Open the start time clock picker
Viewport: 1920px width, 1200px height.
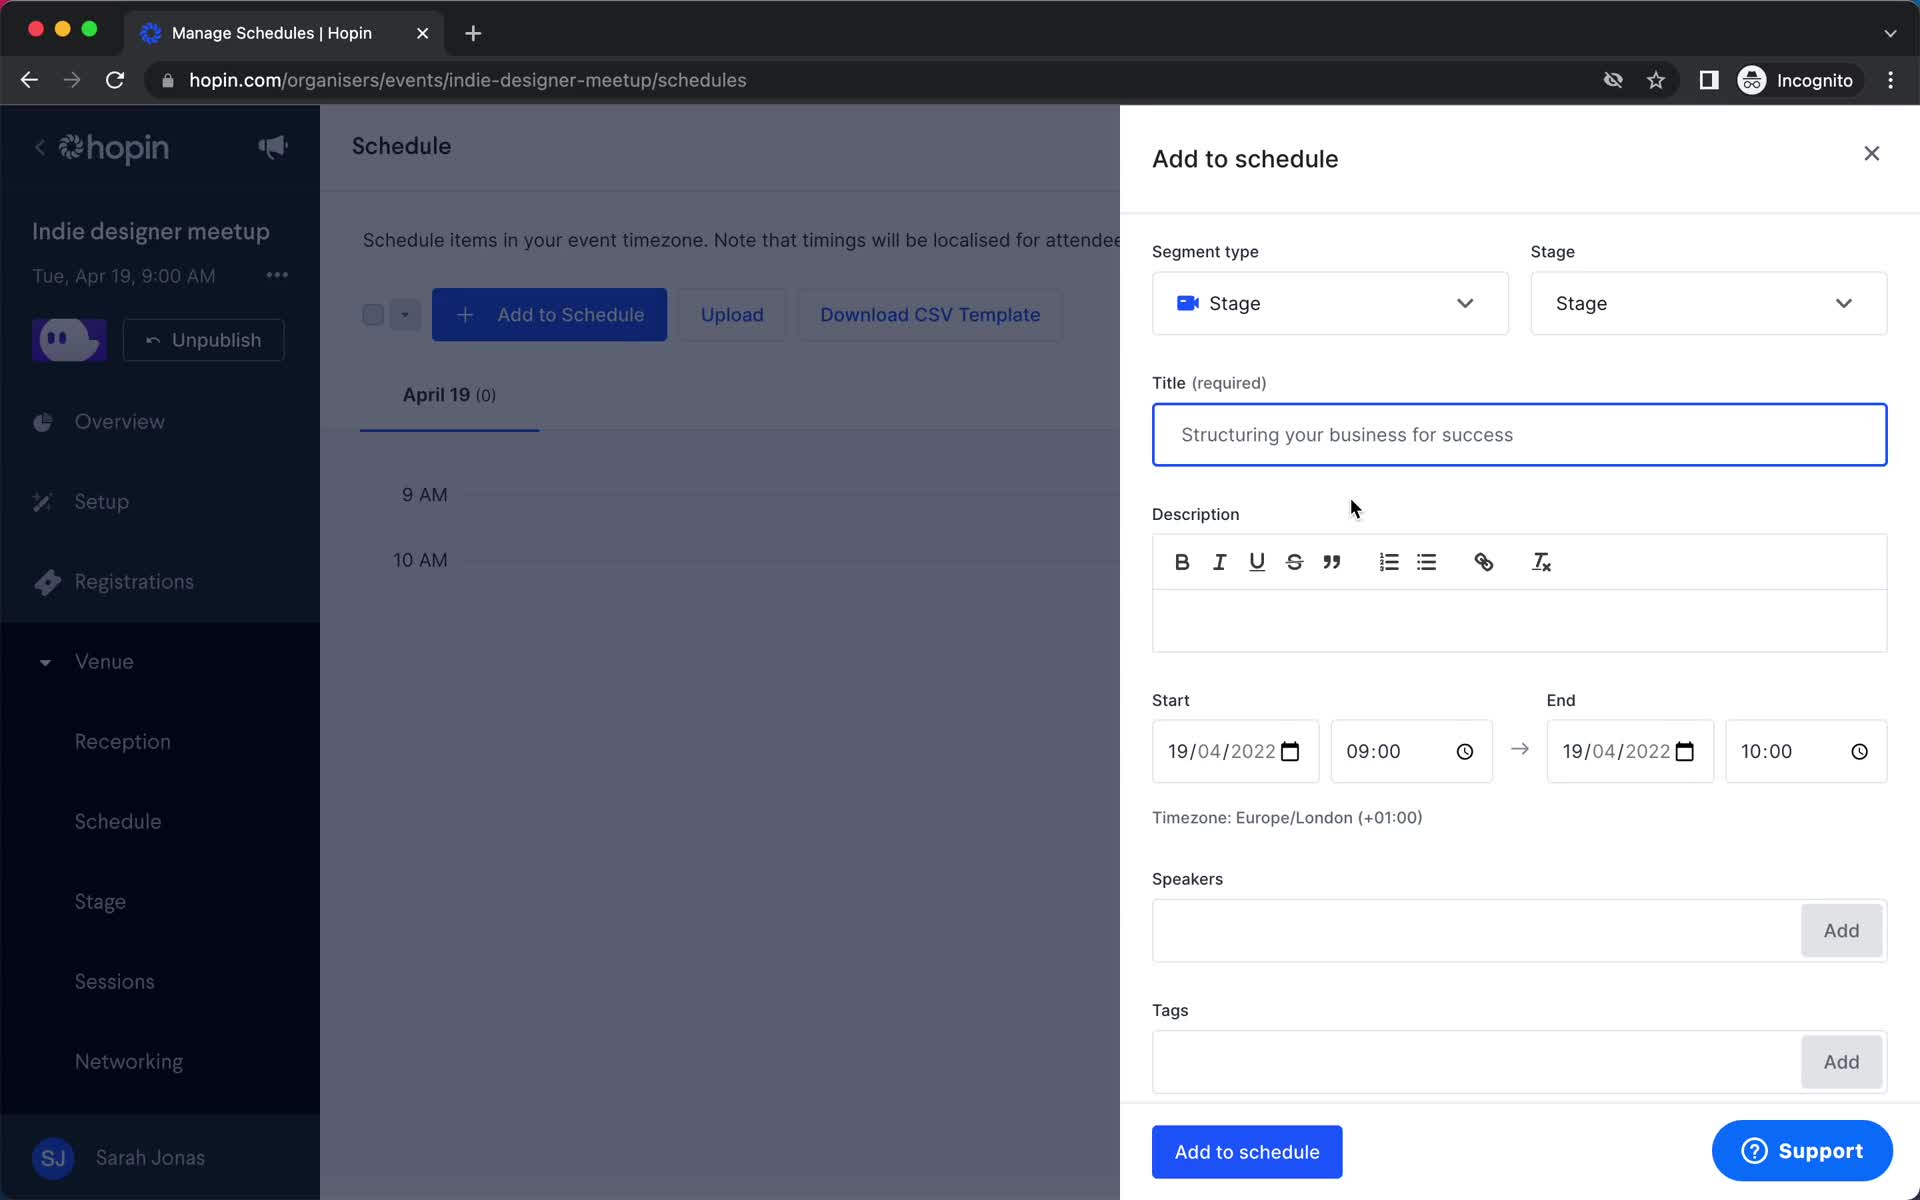coord(1465,751)
